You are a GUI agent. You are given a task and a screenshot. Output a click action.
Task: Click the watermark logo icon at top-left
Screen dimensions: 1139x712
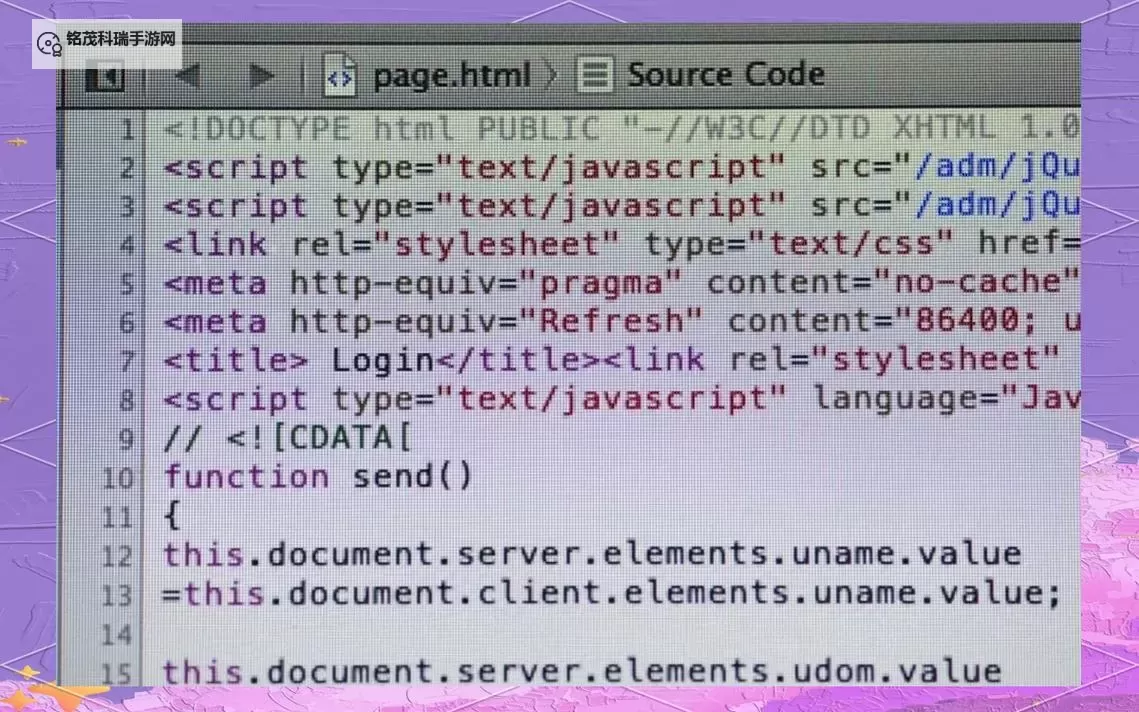click(x=49, y=43)
